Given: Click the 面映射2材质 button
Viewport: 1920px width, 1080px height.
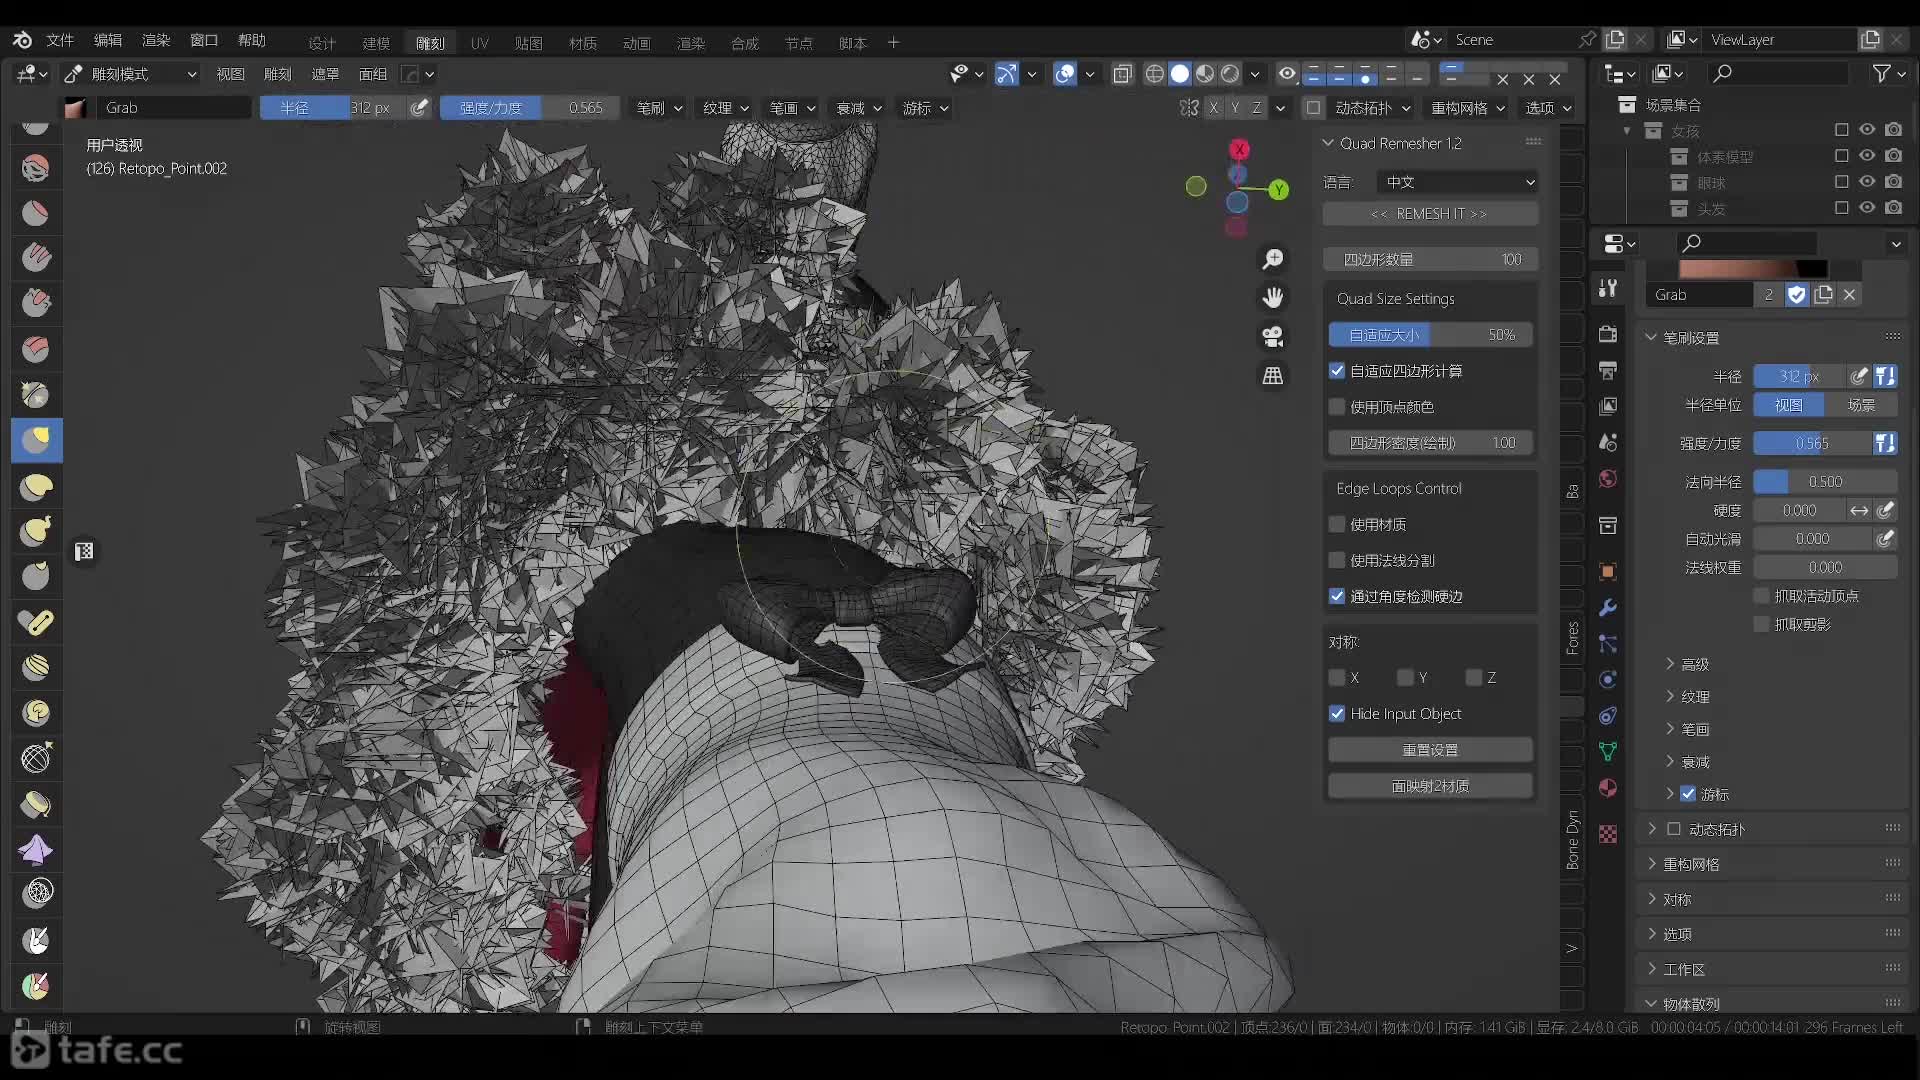Looking at the screenshot, I should pos(1430,786).
